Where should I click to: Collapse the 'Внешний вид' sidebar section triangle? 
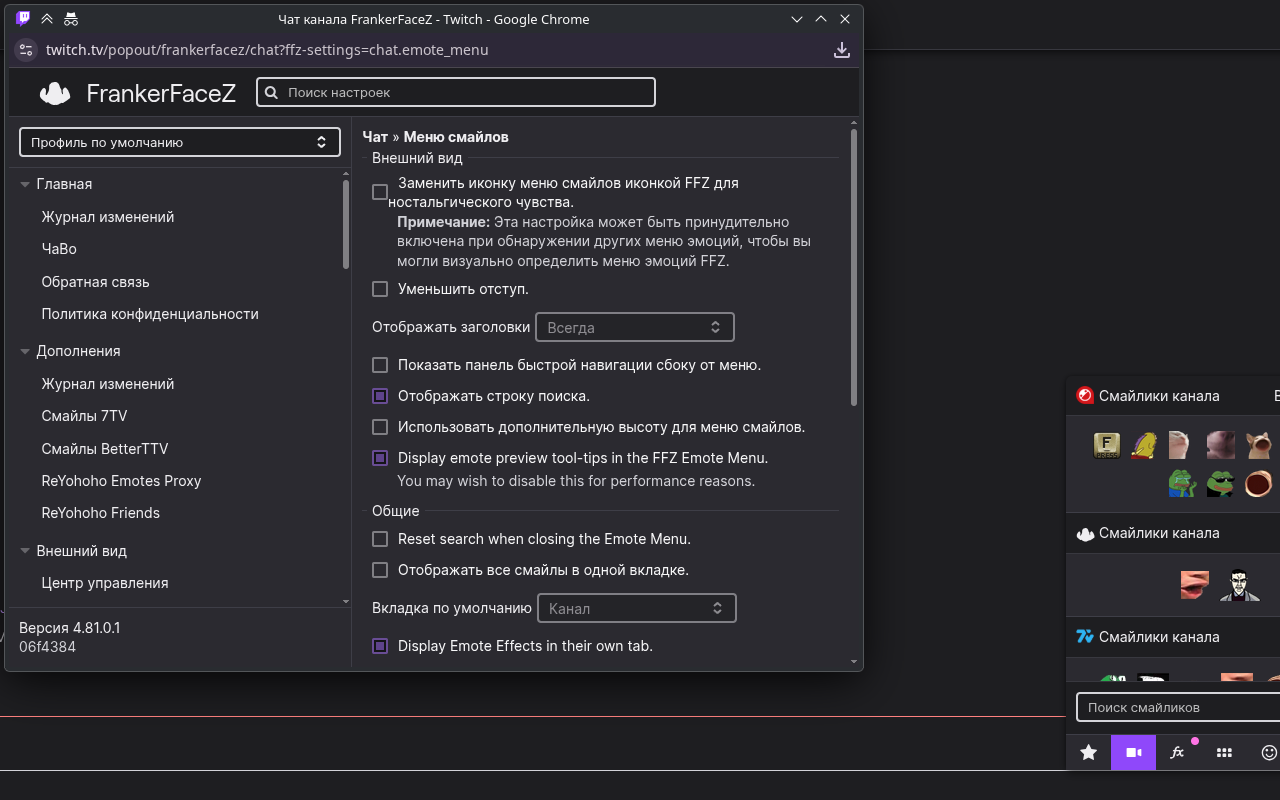(x=25, y=551)
